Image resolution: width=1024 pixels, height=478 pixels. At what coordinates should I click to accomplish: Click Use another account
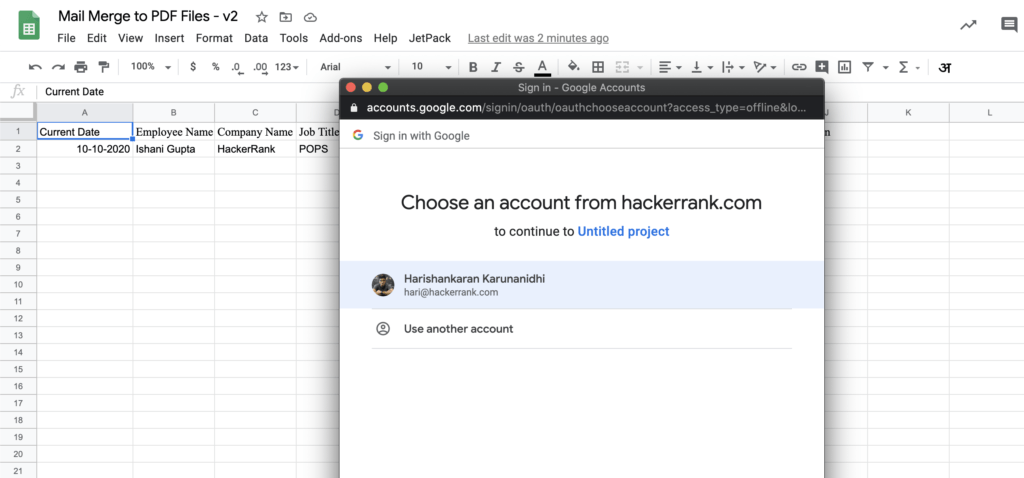[x=581, y=328]
